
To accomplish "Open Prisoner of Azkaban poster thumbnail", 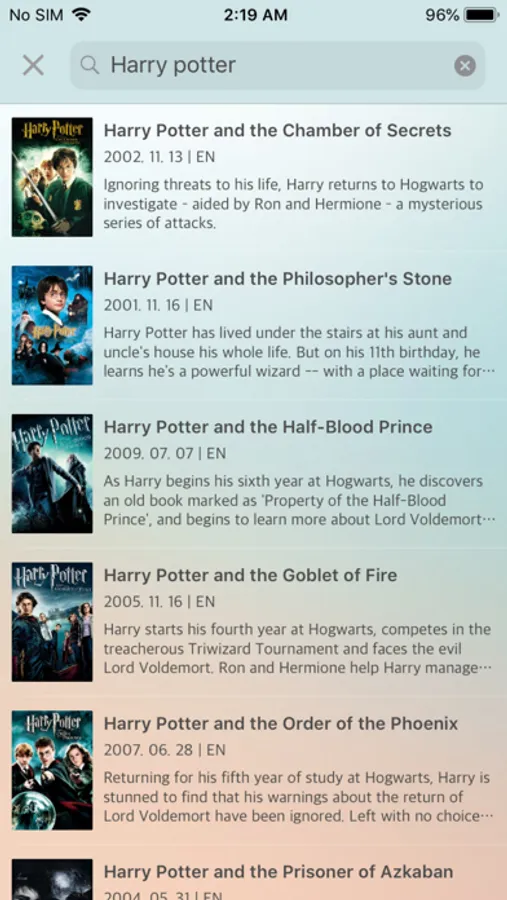I will (x=52, y=879).
